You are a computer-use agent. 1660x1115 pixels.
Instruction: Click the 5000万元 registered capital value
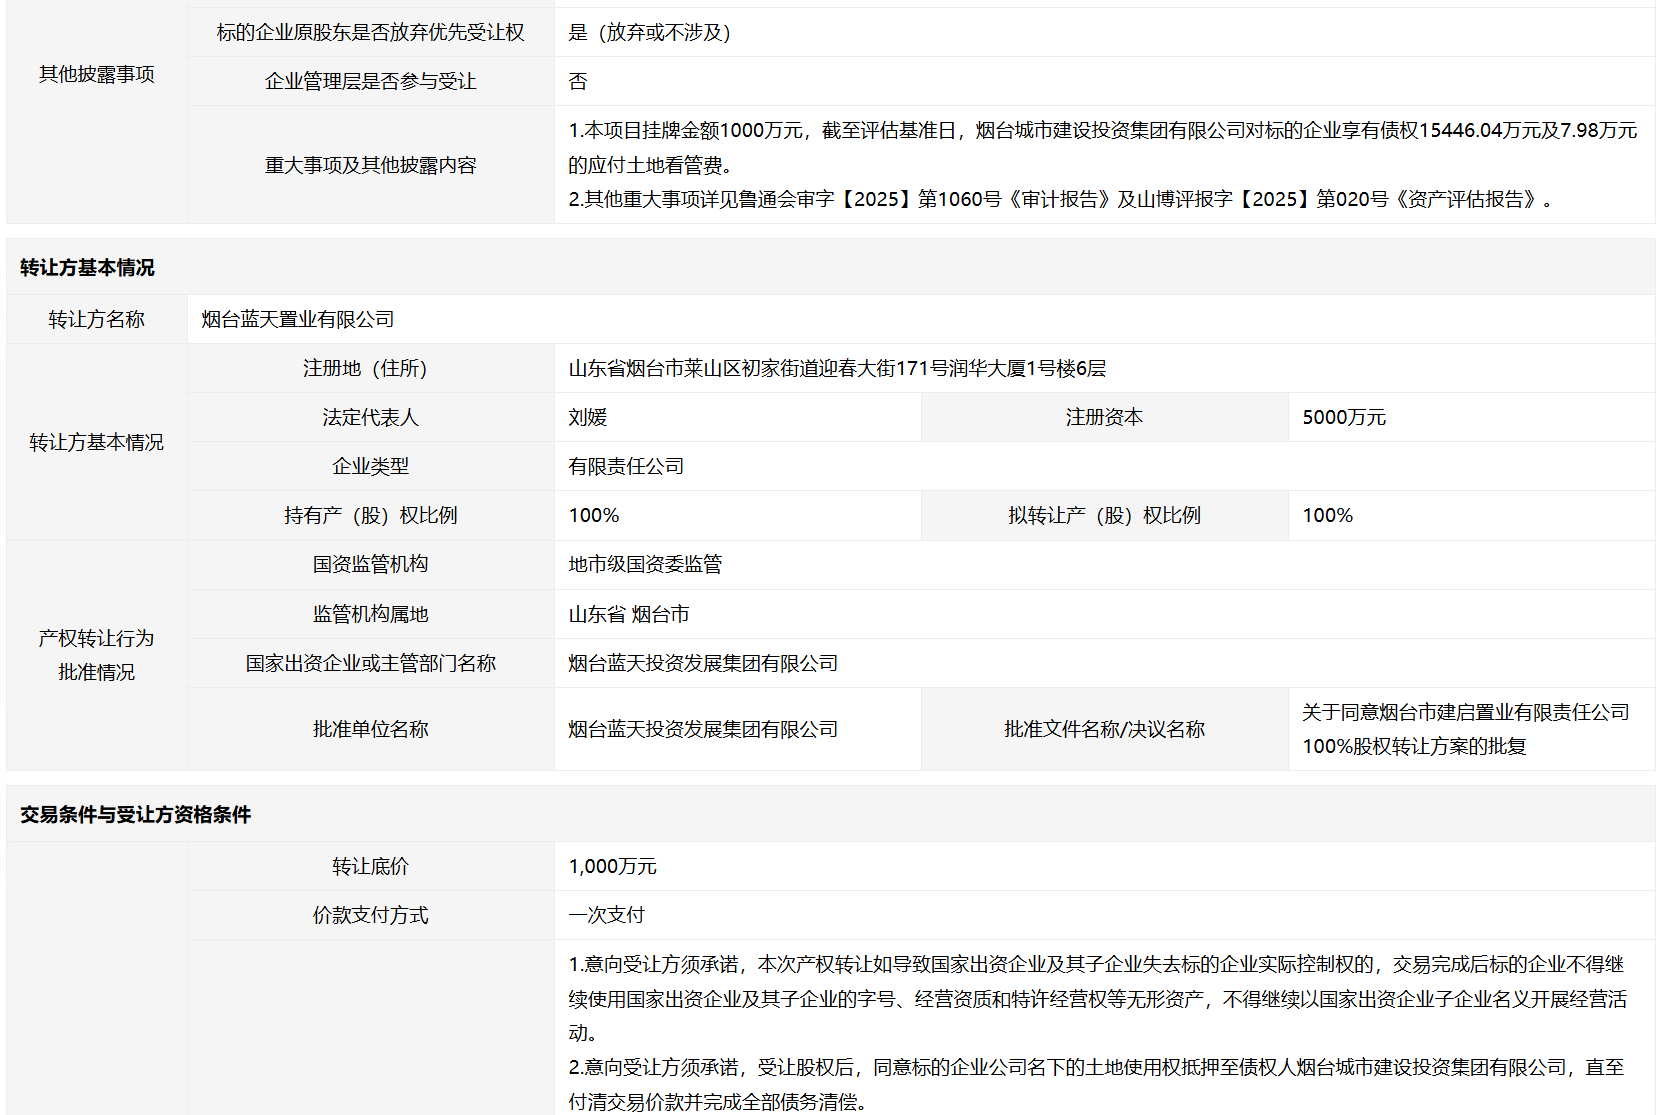1343,418
